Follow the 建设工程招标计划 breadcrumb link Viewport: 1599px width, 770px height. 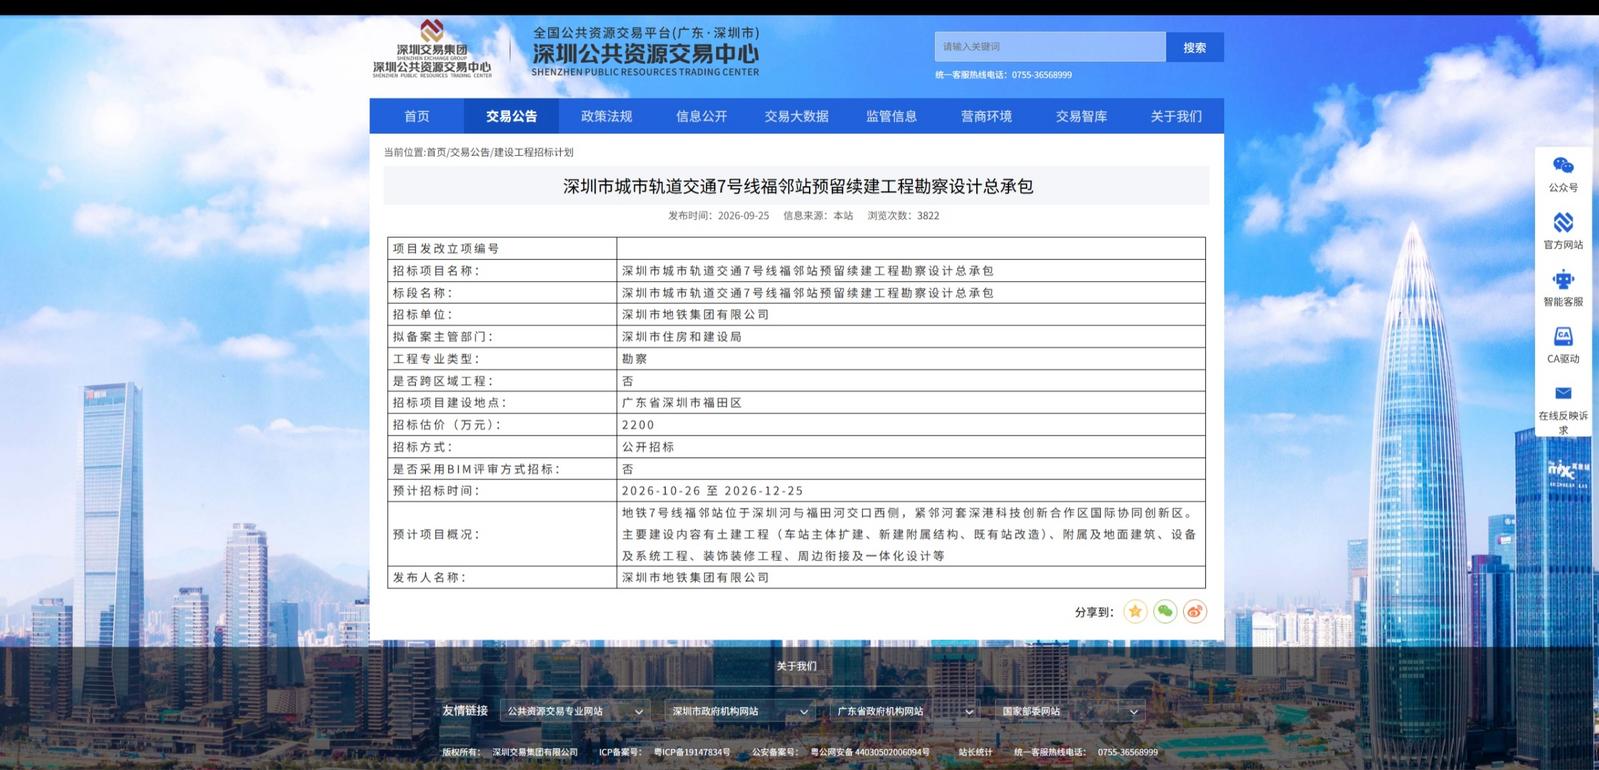[x=534, y=152]
